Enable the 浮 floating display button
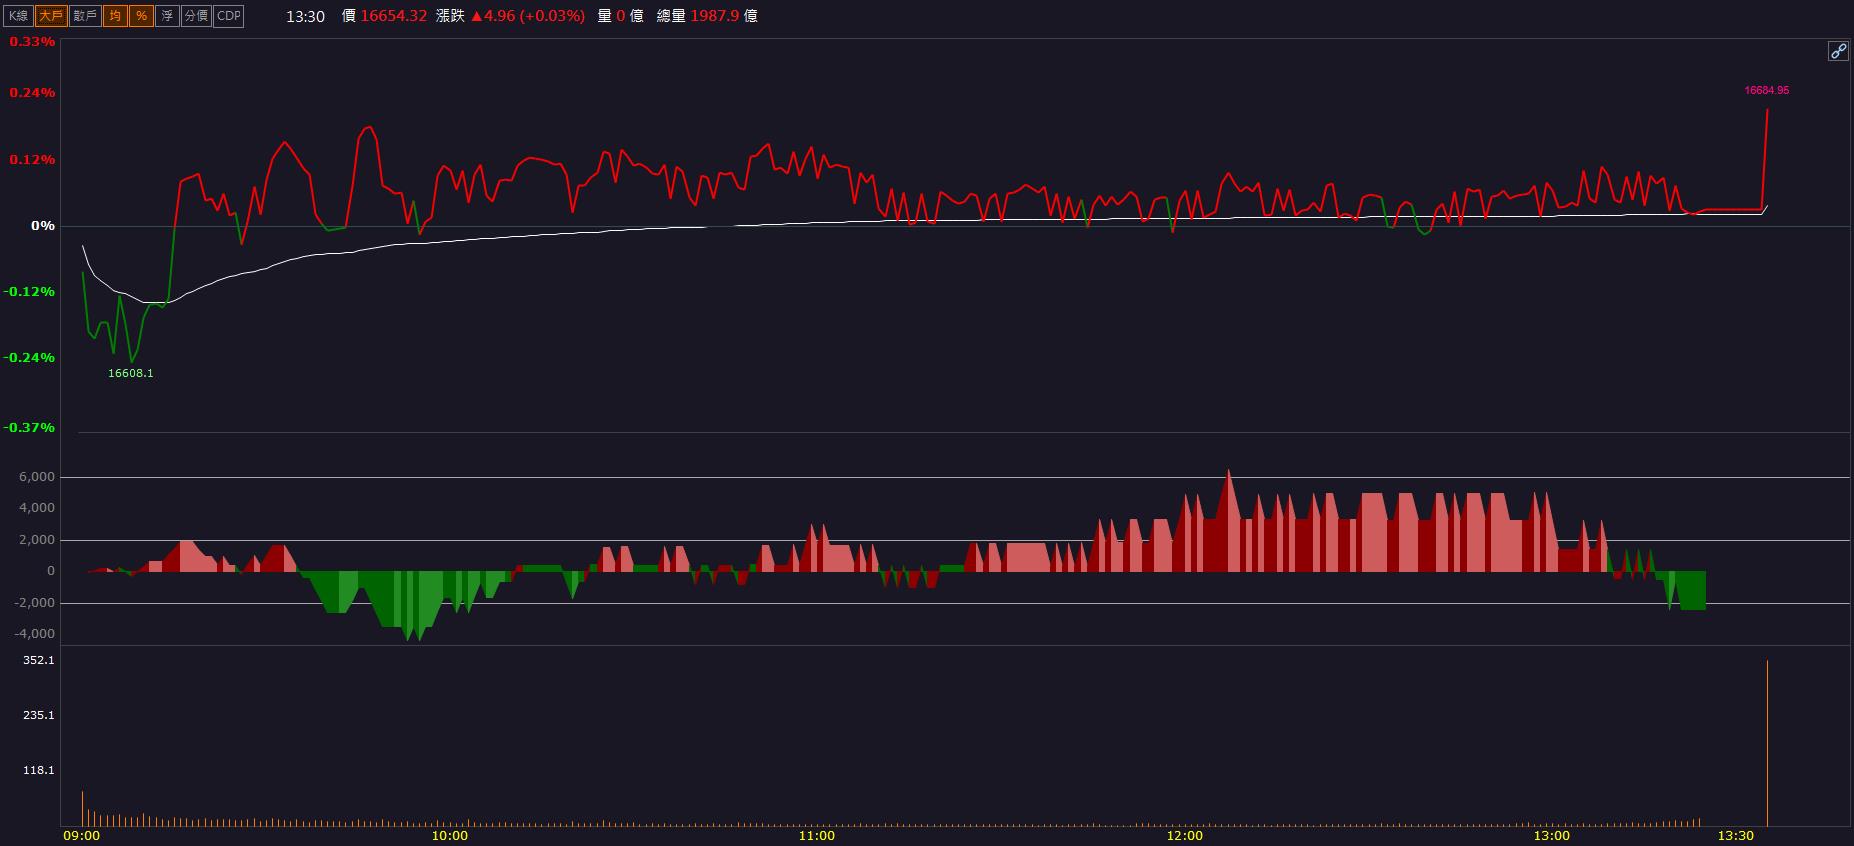The height and width of the screenshot is (846, 1854). point(167,16)
